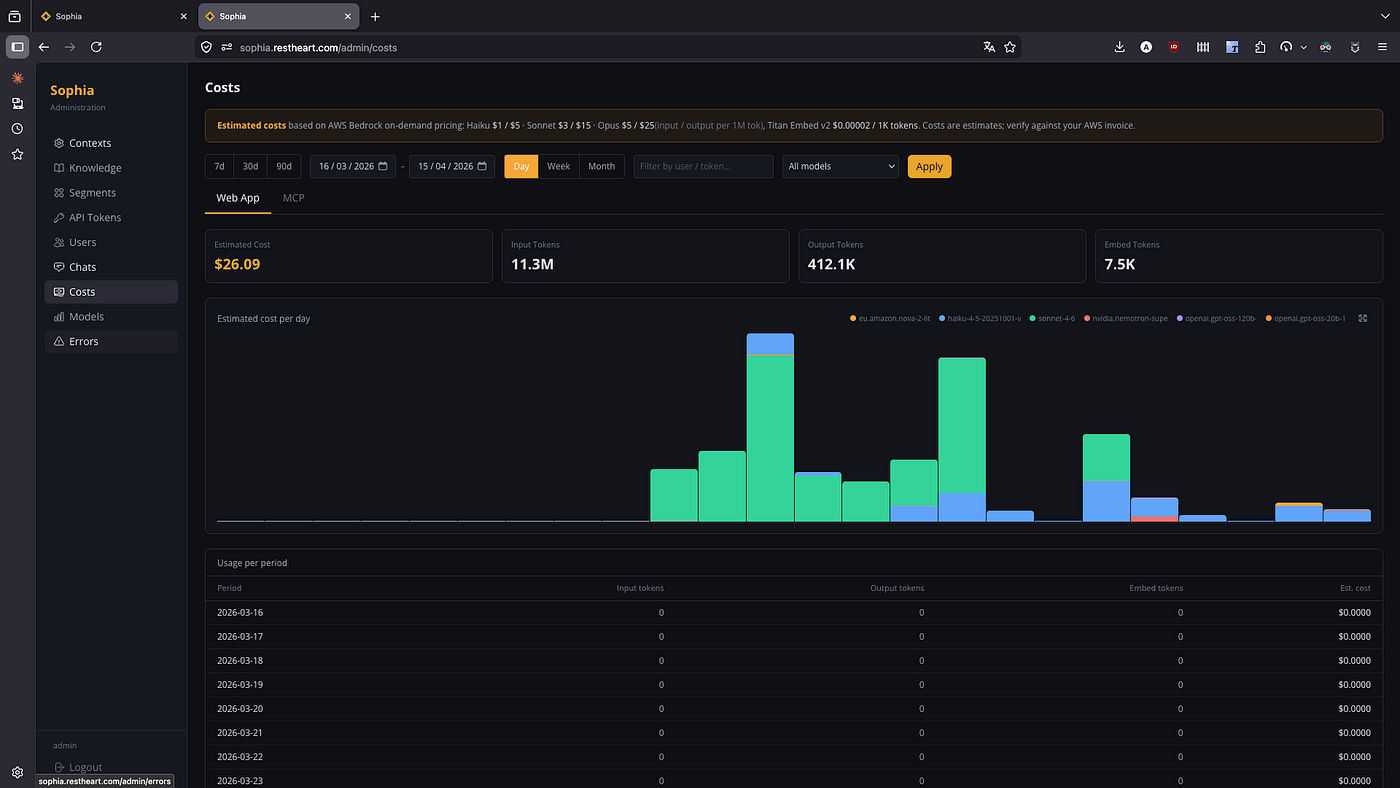
Task: Select Week granularity
Action: [x=559, y=166]
